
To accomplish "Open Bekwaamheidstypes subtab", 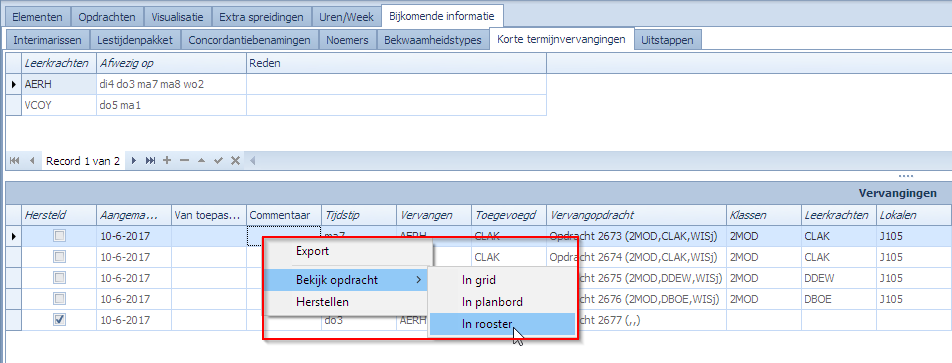I will [x=432, y=41].
